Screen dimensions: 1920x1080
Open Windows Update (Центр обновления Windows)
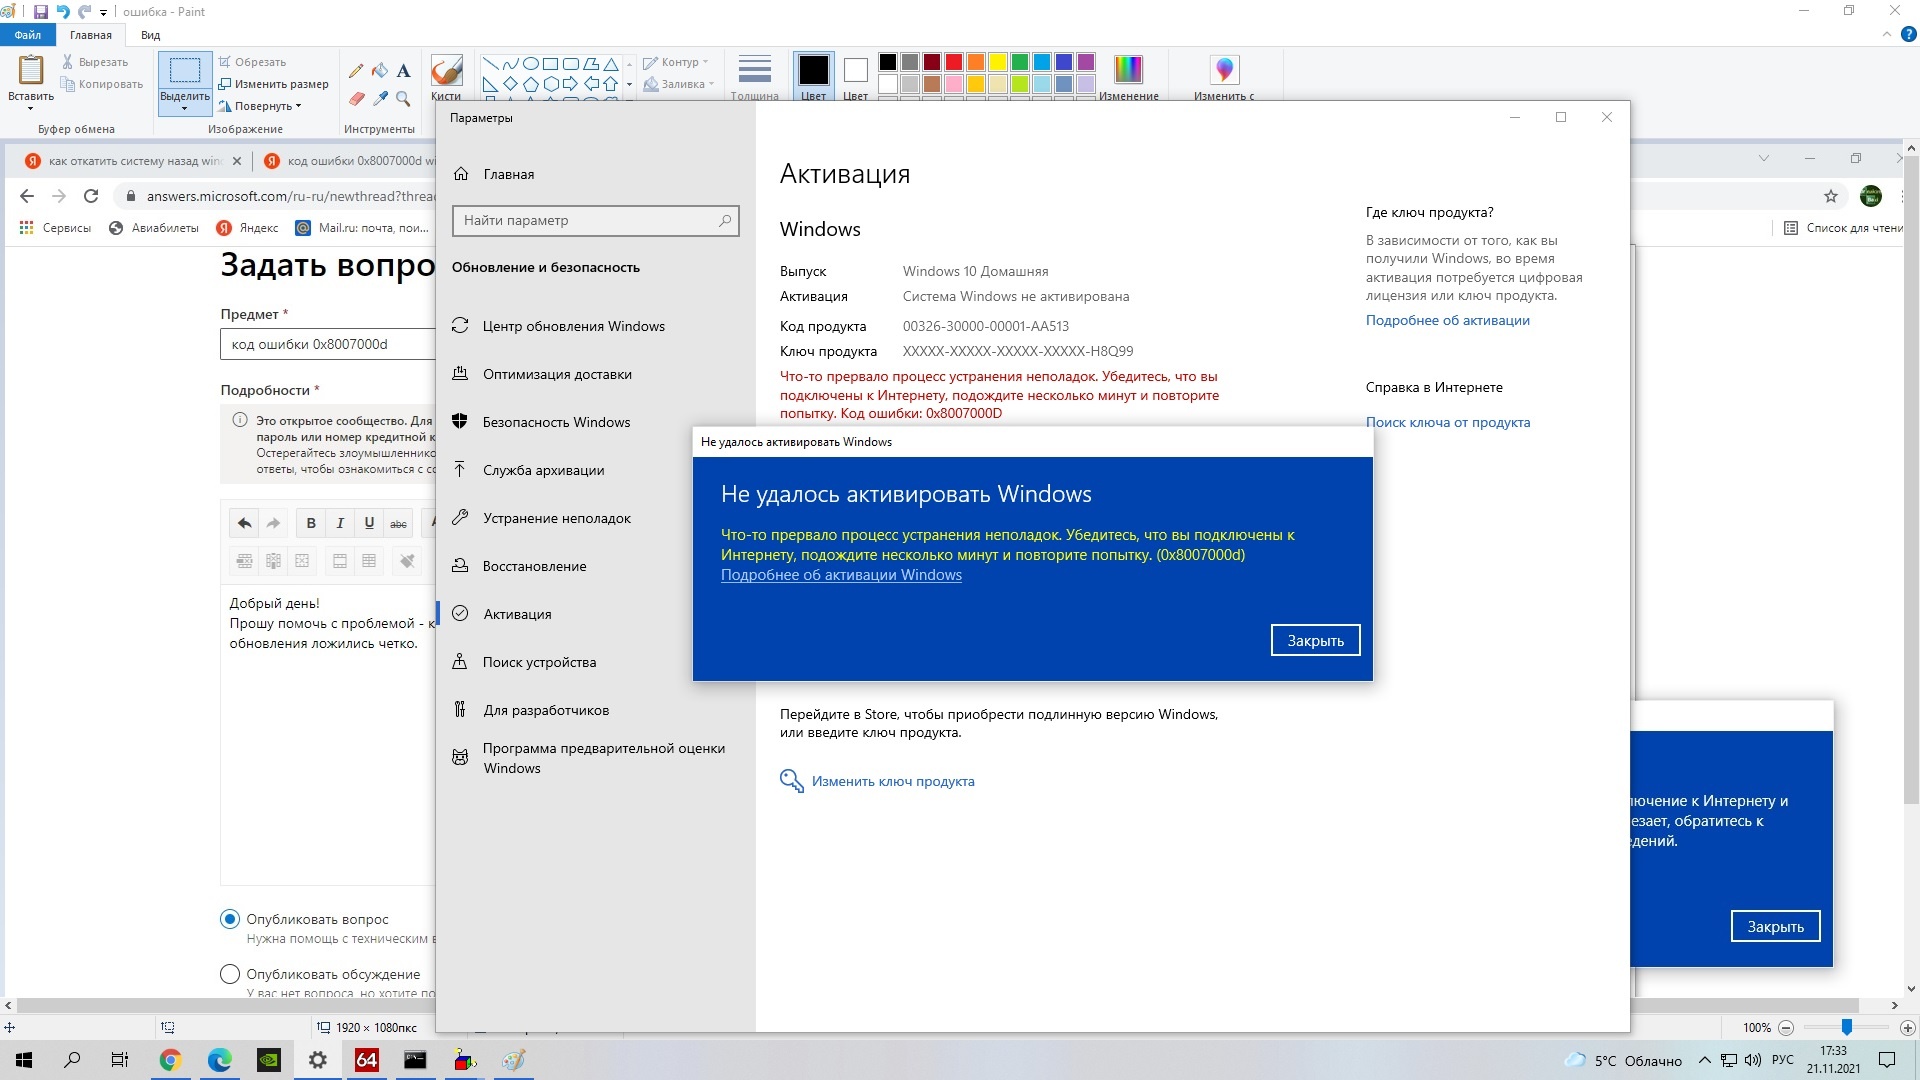[595, 326]
